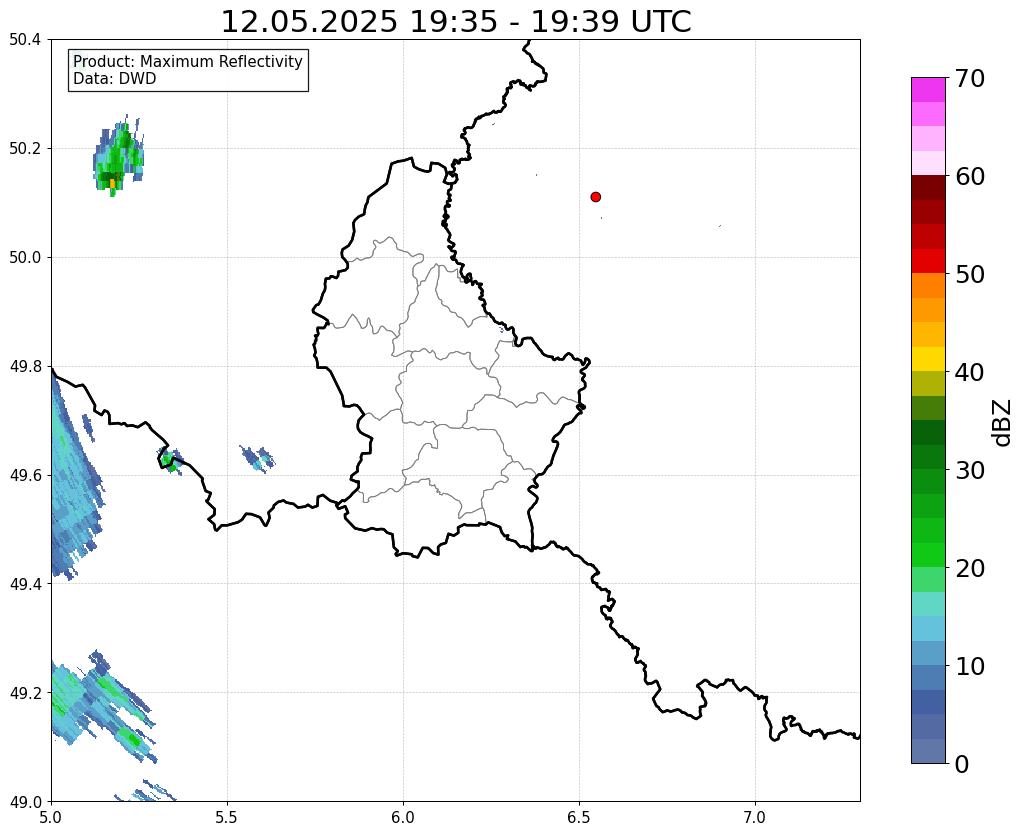This screenshot has width=1023, height=834.
Task: Click the yellow colorbar segment above 40
Action: [928, 360]
